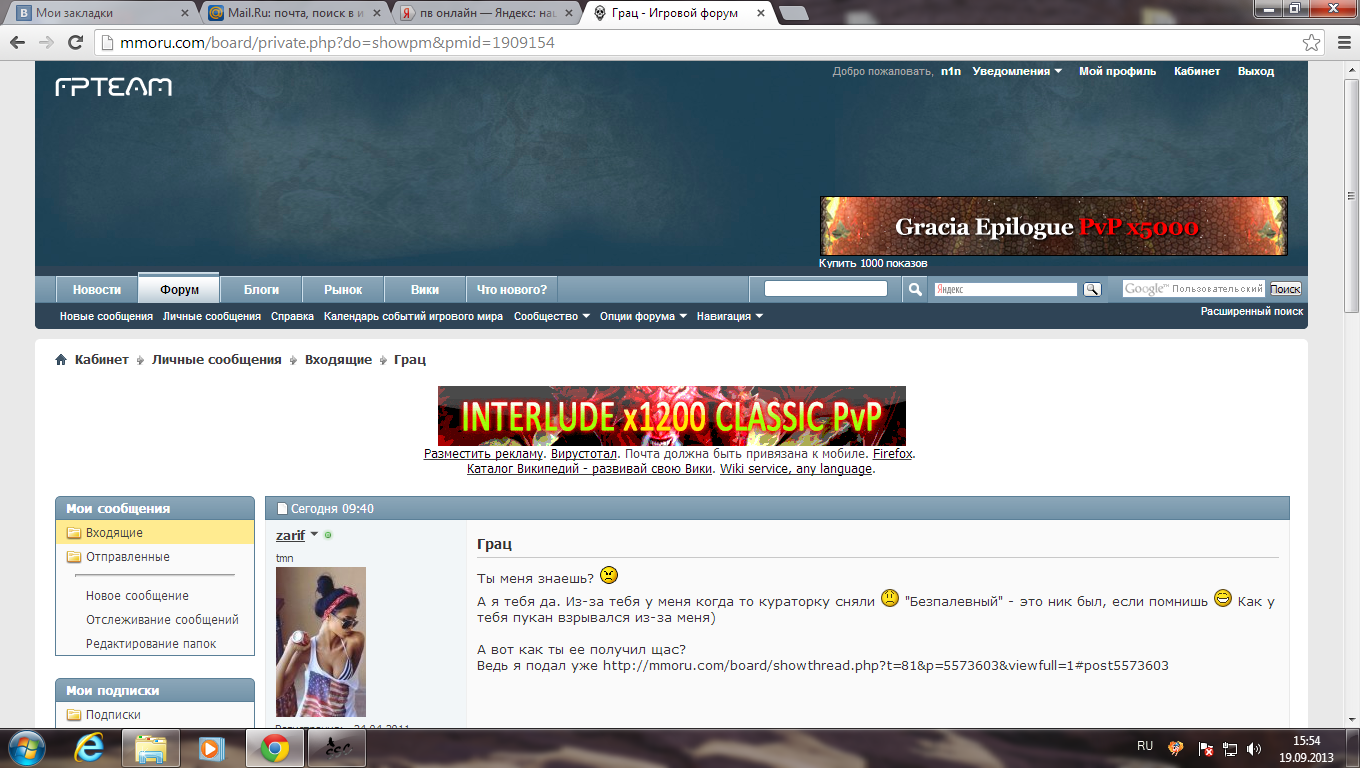The width and height of the screenshot is (1360, 768).
Task: Switch to the Вики tab
Action: tap(425, 289)
